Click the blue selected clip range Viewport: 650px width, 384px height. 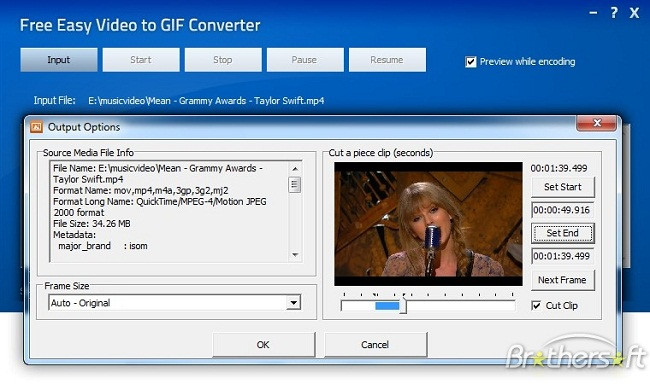pos(387,306)
